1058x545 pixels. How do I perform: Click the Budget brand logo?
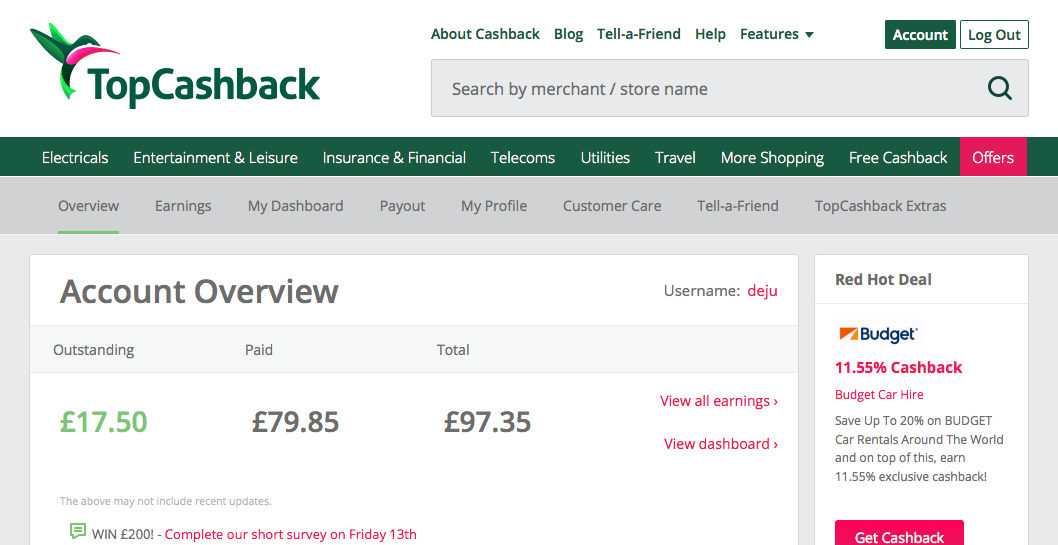[878, 334]
